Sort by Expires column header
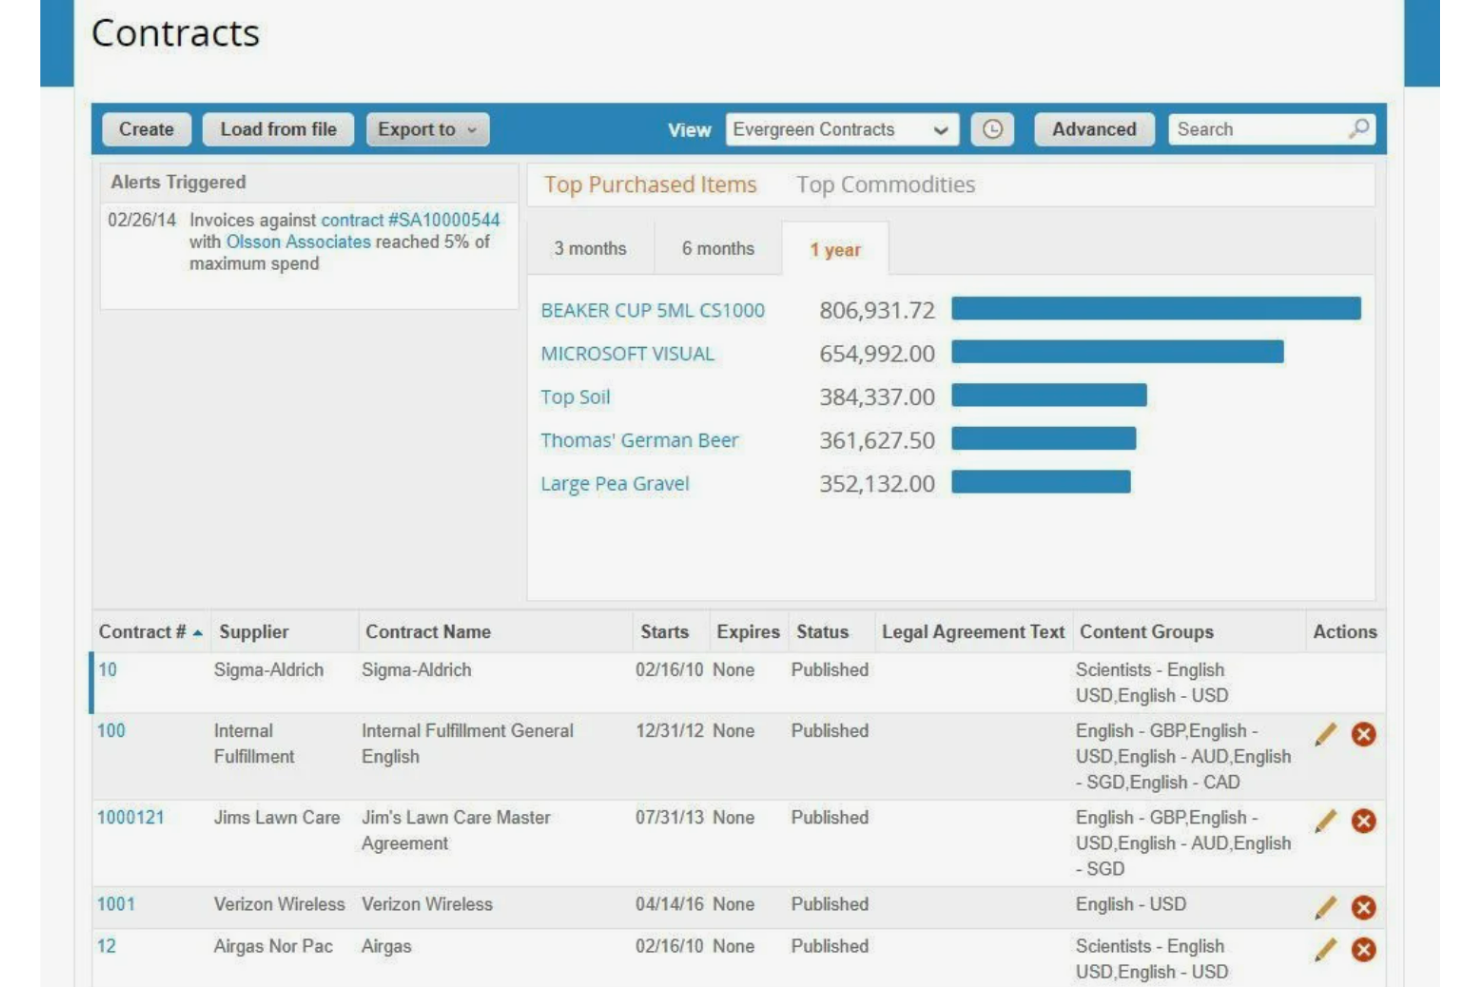 coord(748,632)
